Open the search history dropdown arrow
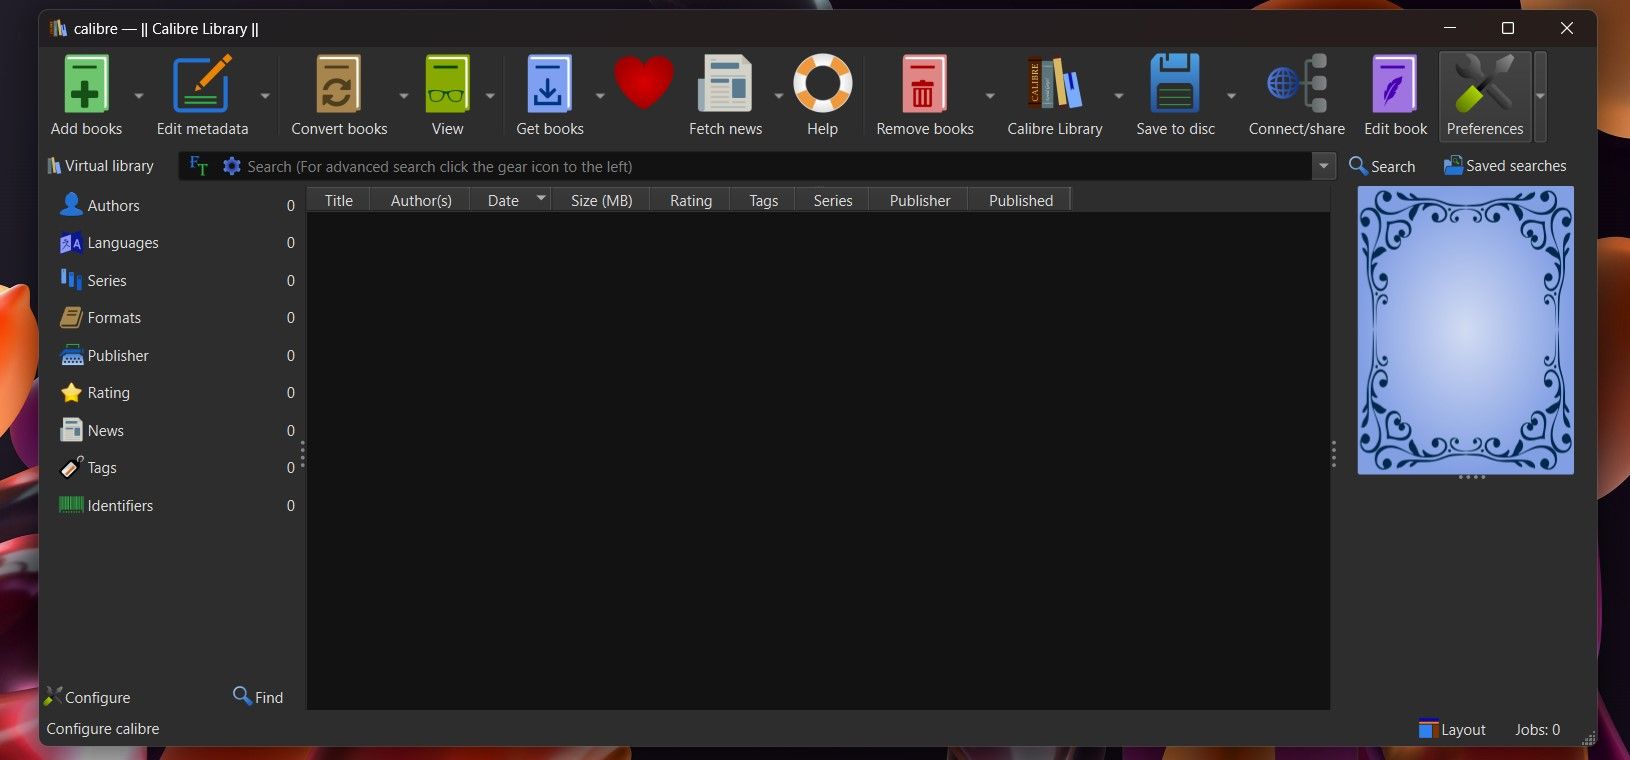Screen dimensions: 1630x760 tap(1323, 166)
